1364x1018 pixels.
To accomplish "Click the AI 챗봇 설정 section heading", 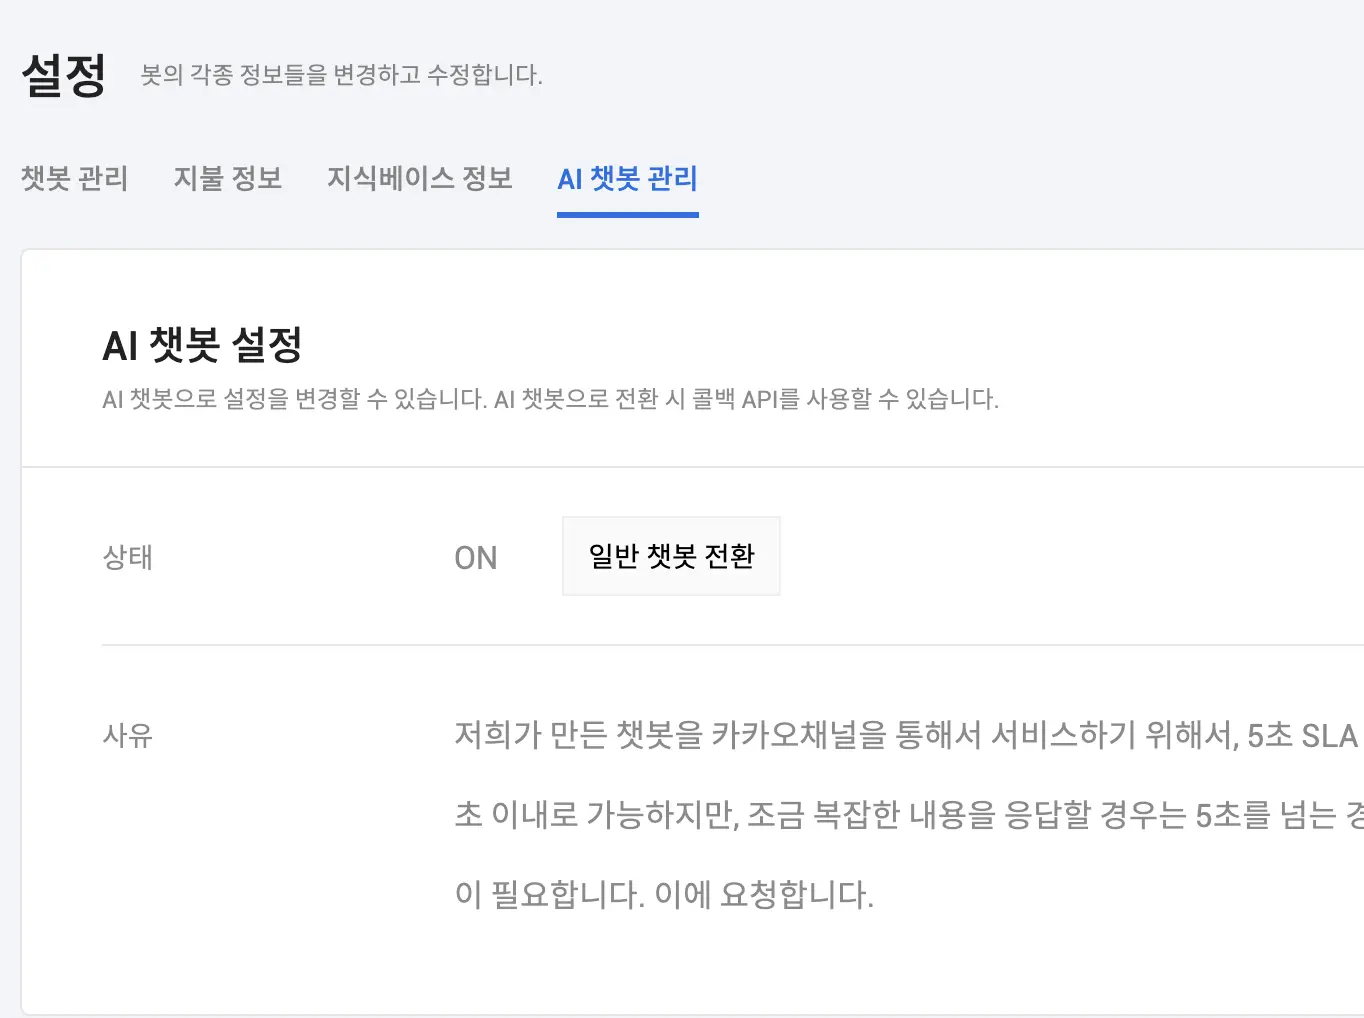I will (202, 345).
